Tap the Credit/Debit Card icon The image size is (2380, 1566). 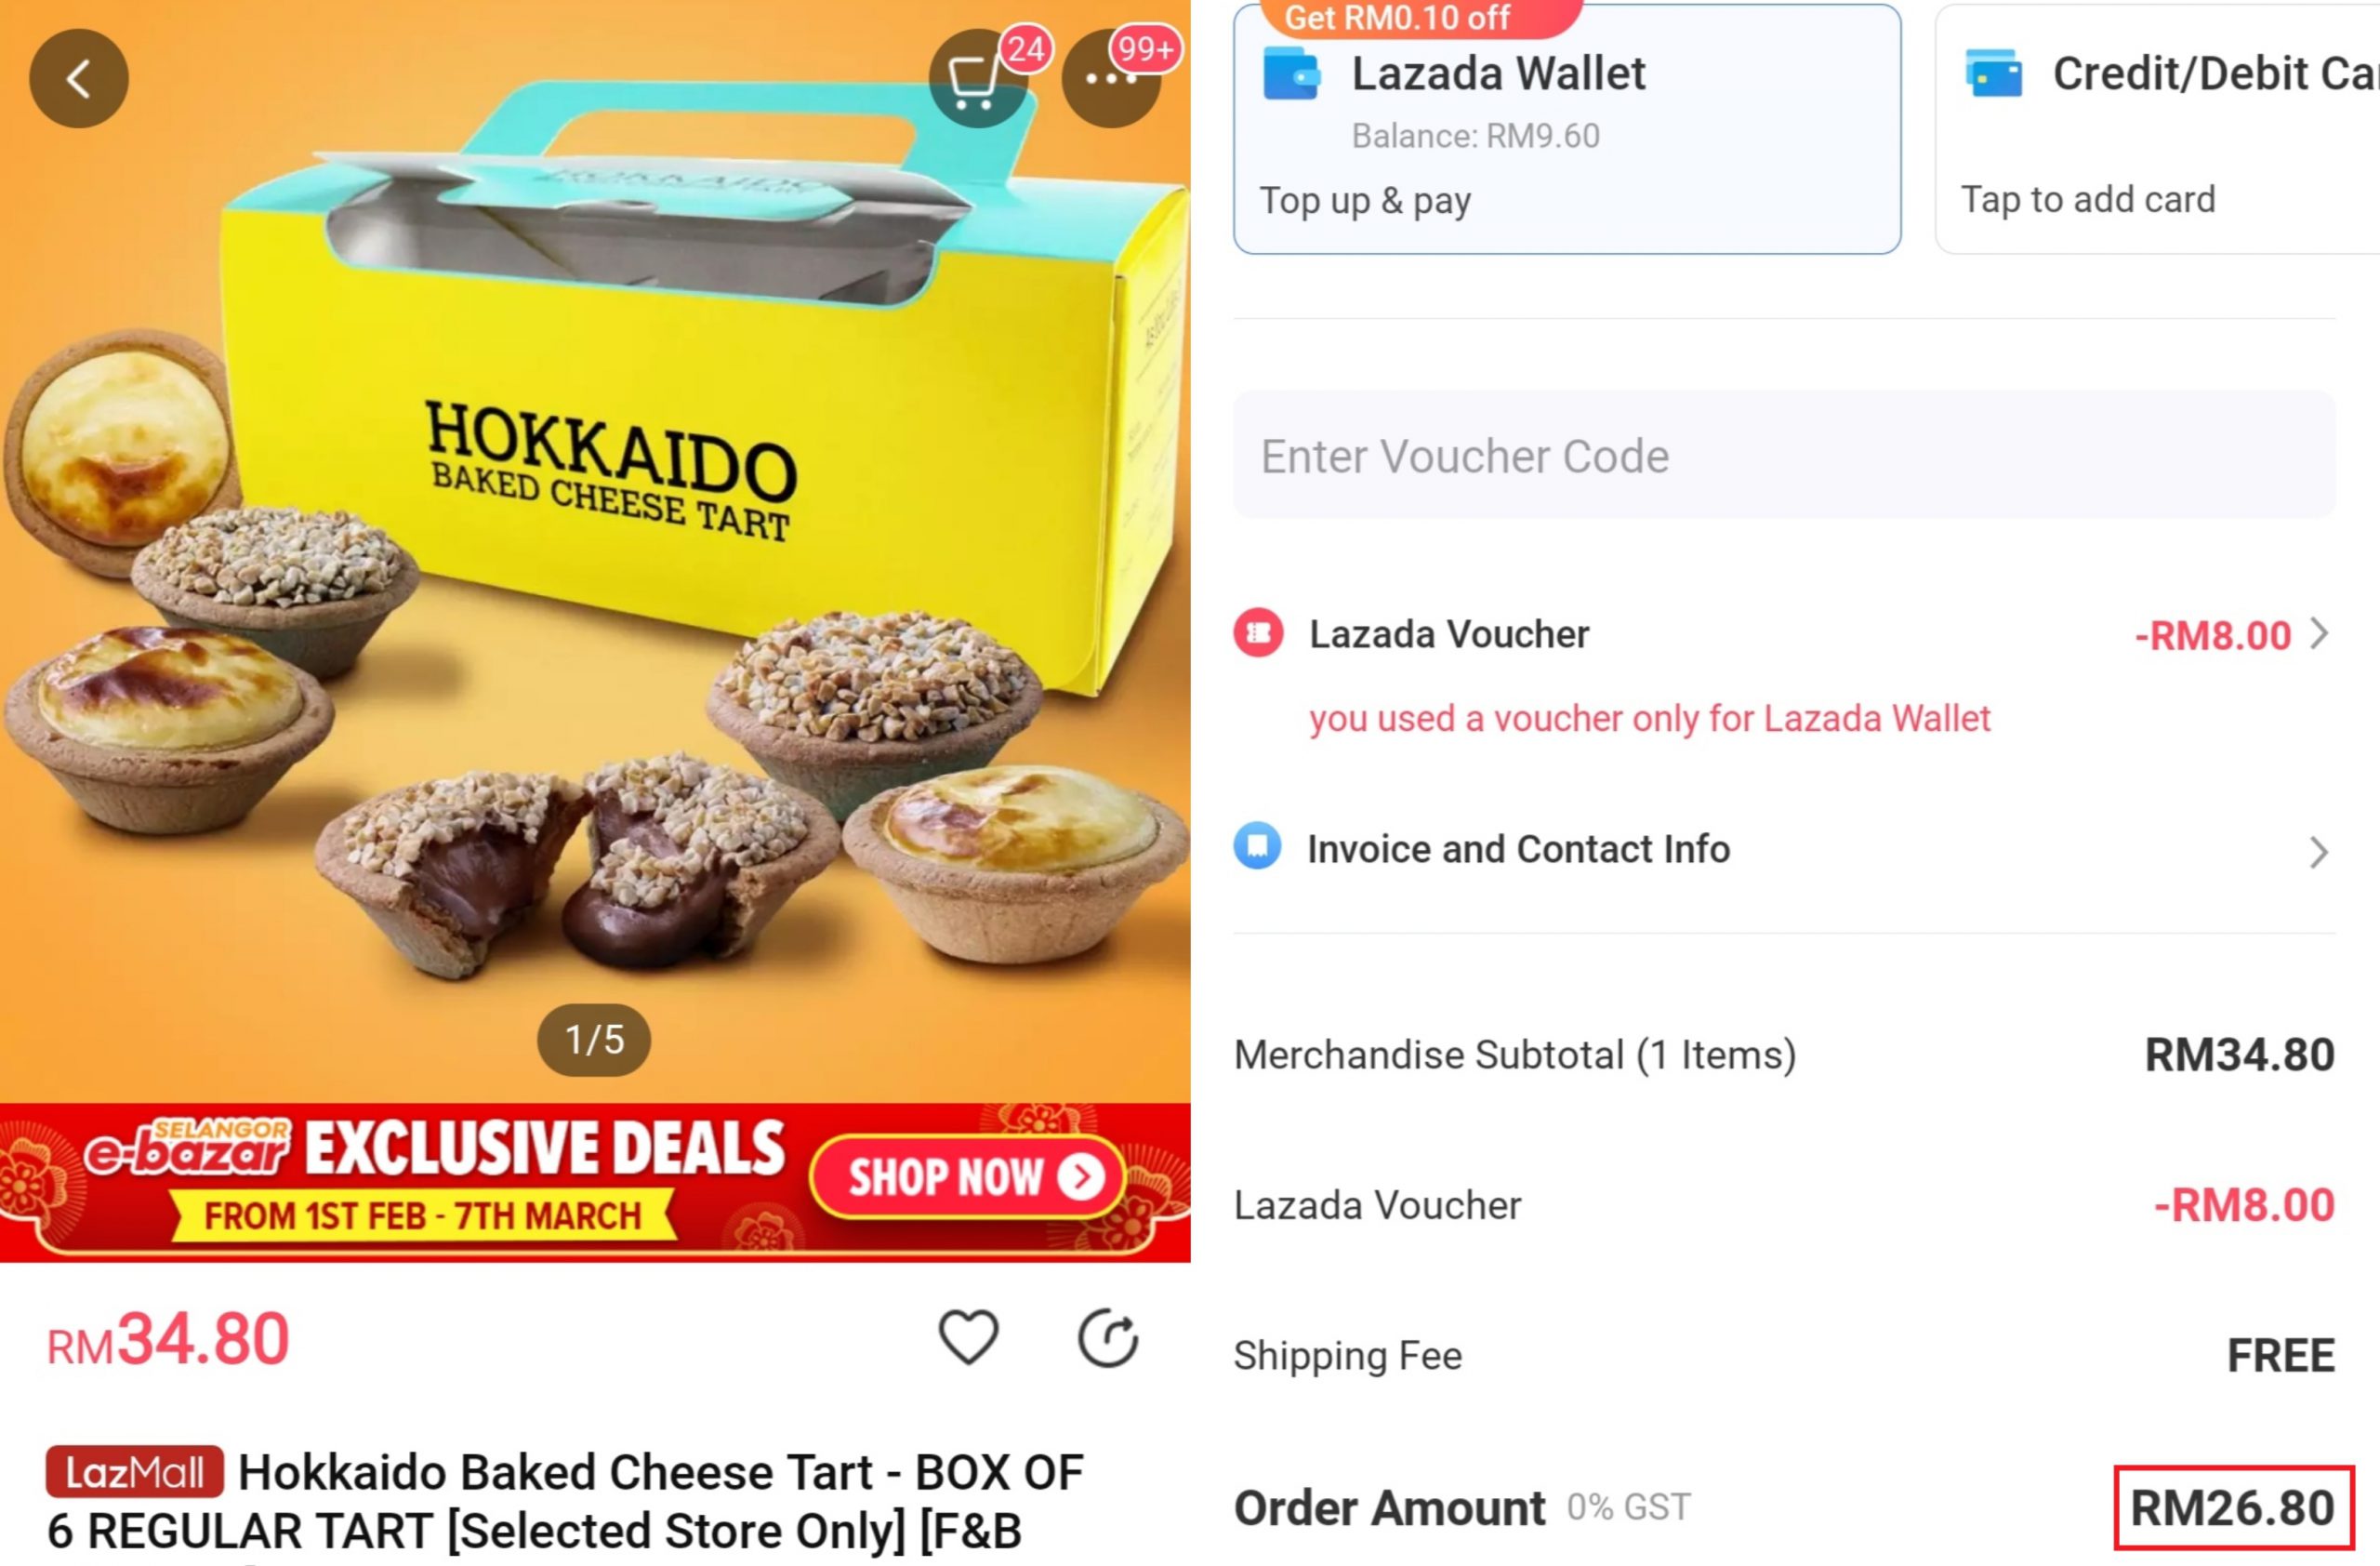pyautogui.click(x=1994, y=73)
